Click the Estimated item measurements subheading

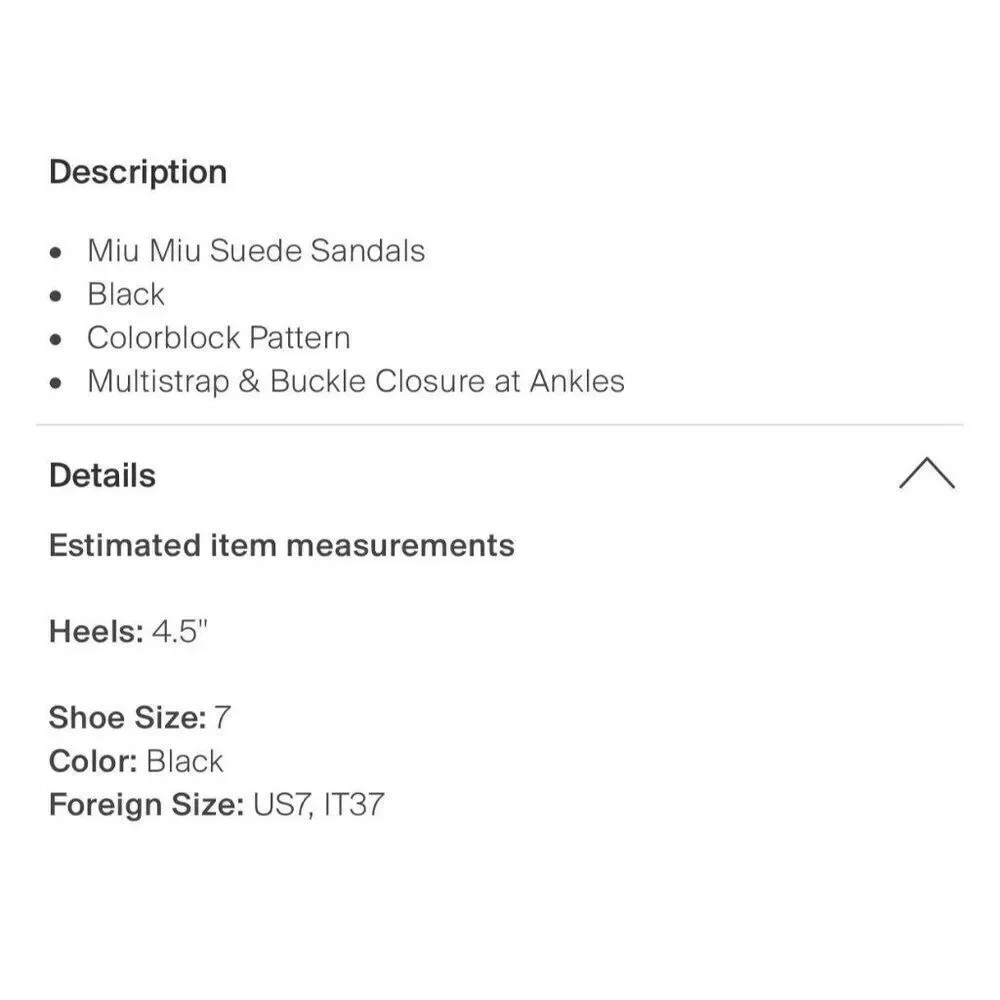coord(282,546)
